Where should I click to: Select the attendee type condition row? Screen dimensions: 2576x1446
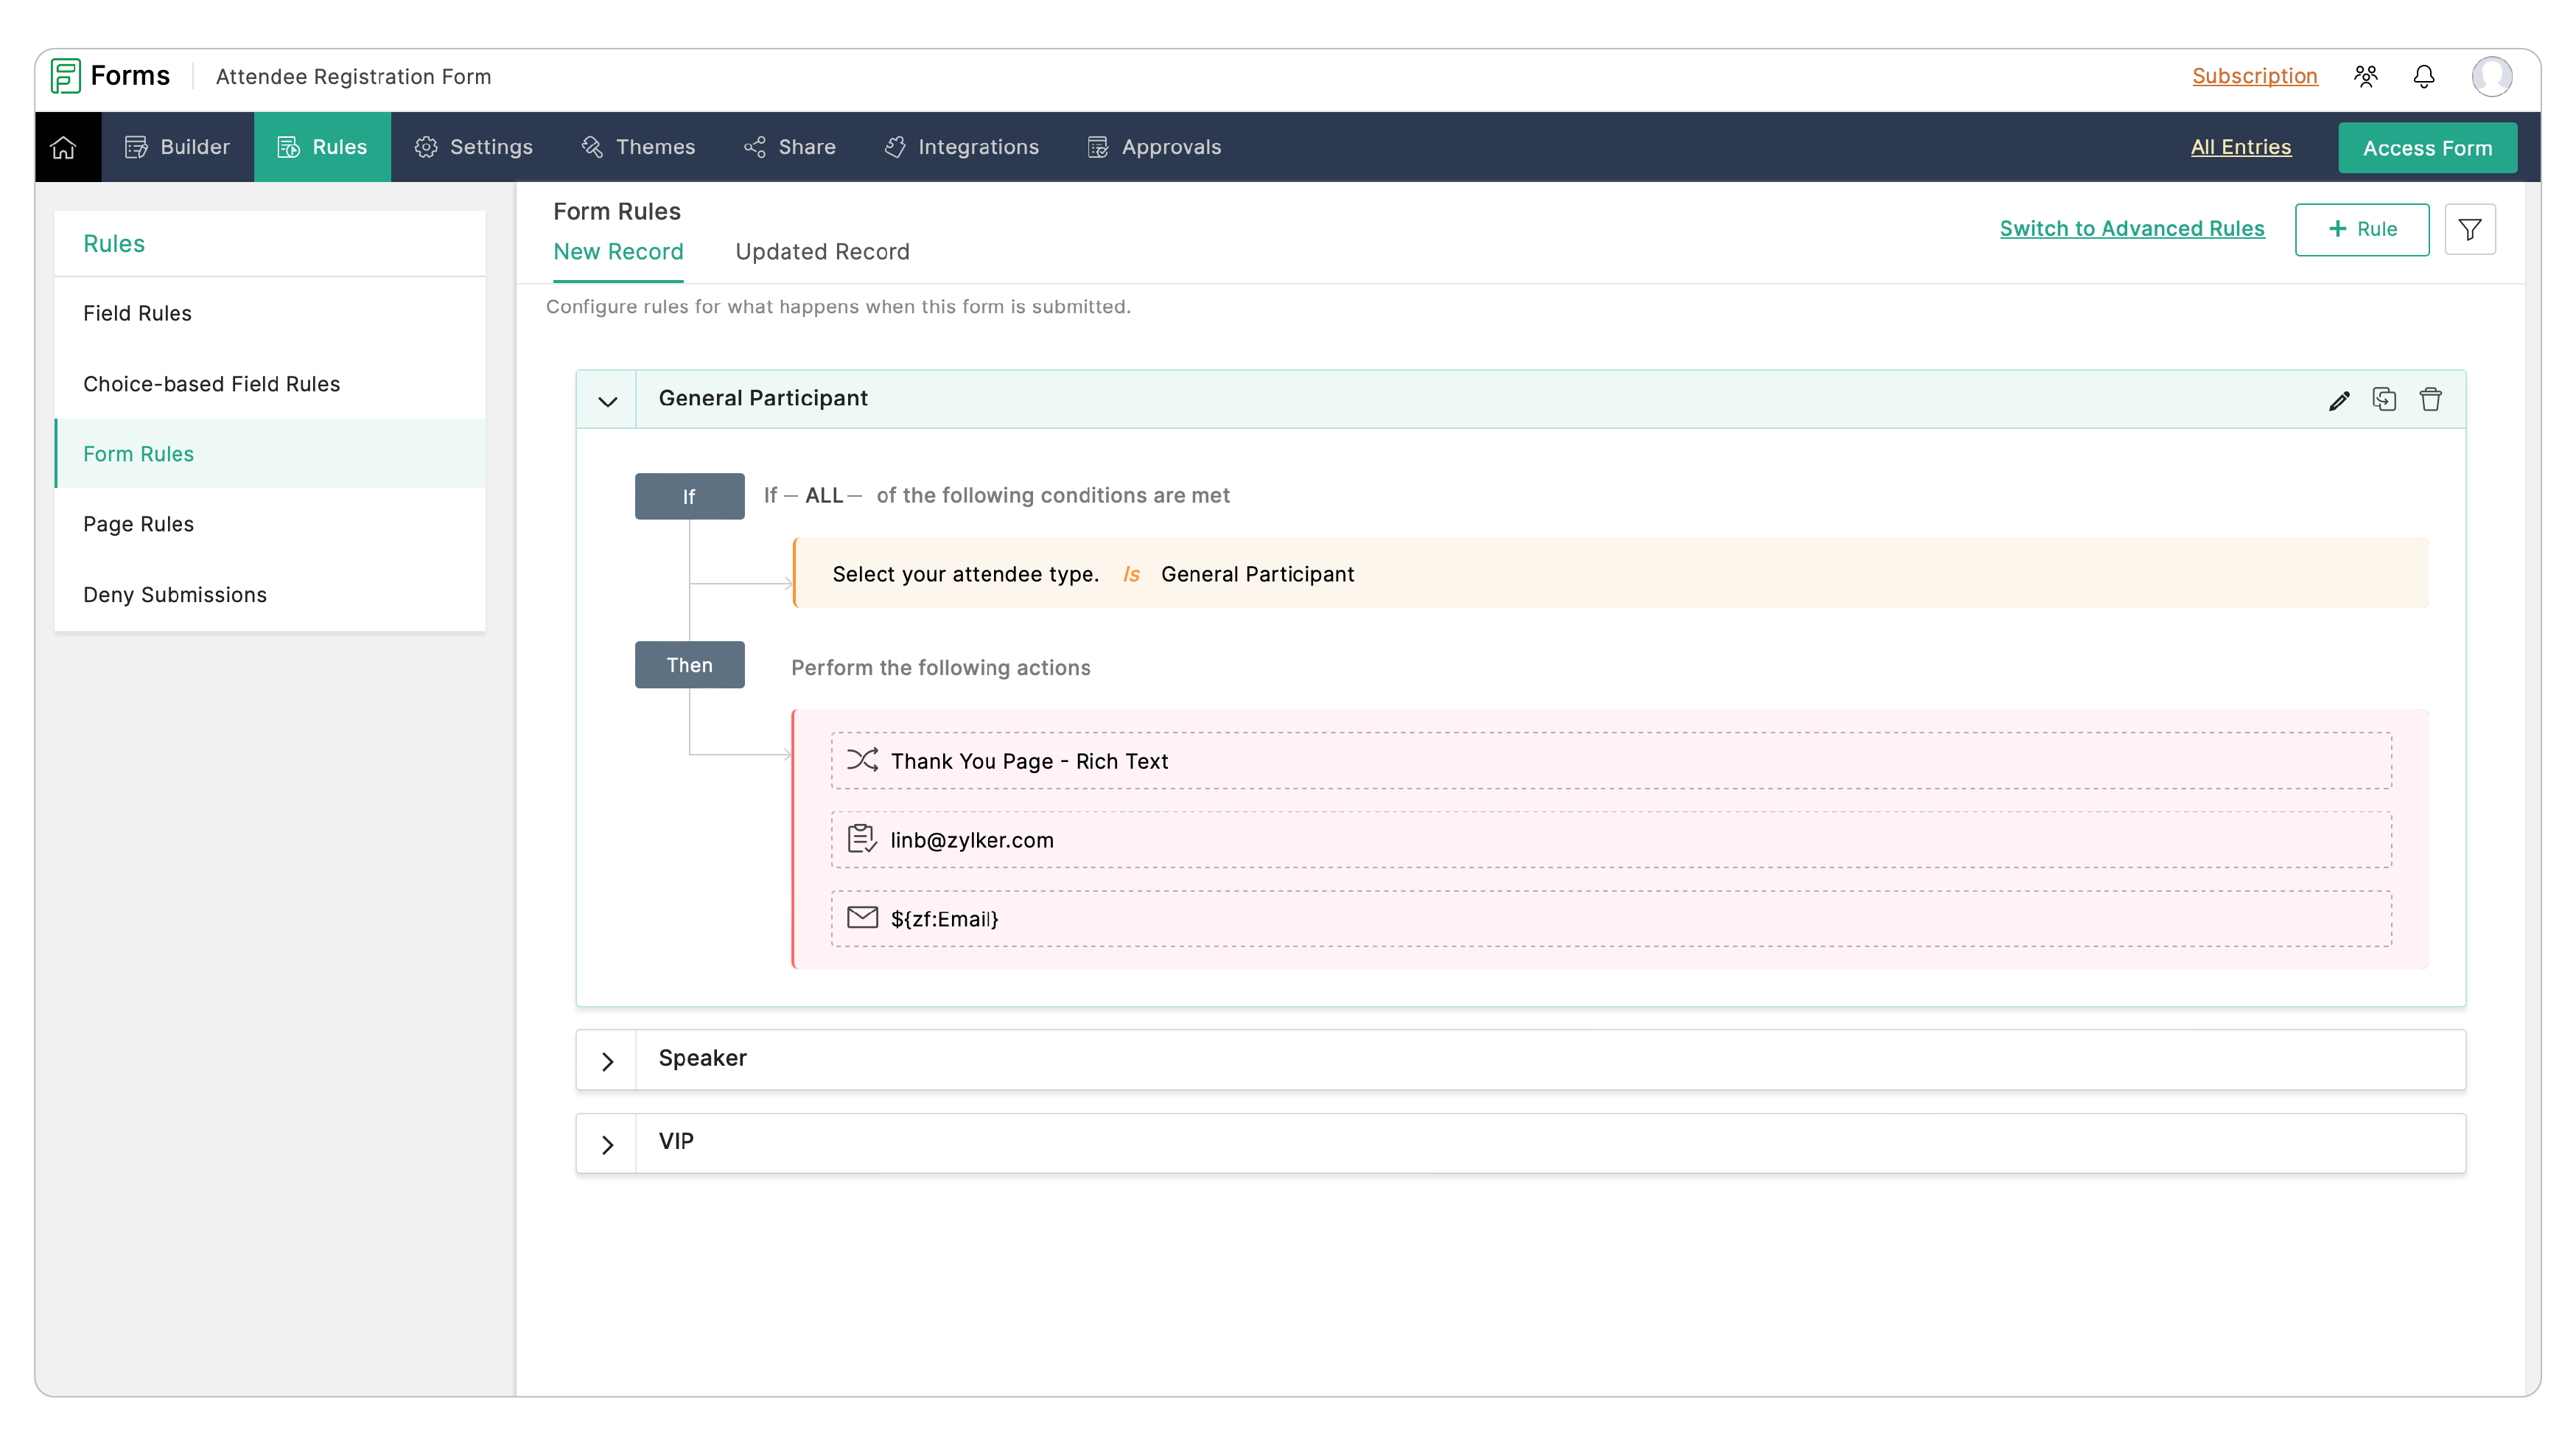1611,573
